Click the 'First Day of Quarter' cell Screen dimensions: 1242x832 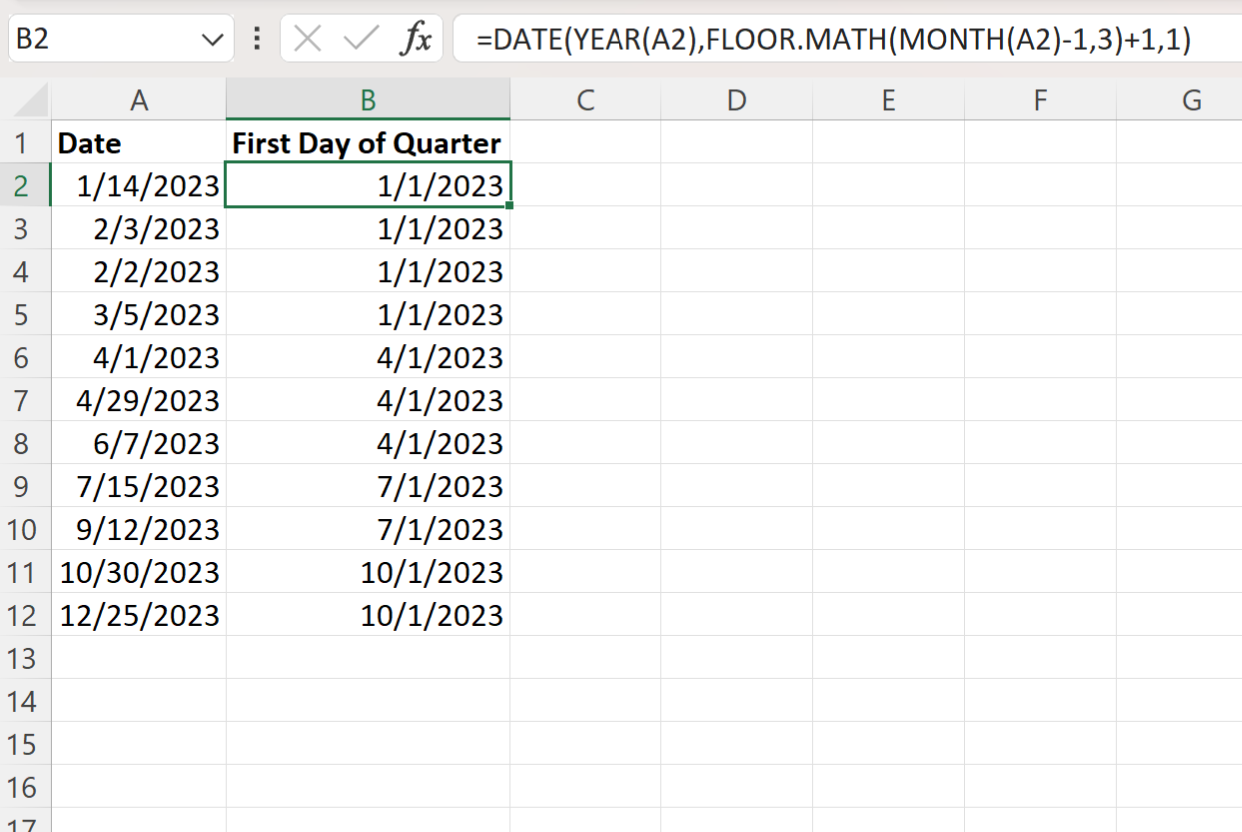(x=368, y=143)
